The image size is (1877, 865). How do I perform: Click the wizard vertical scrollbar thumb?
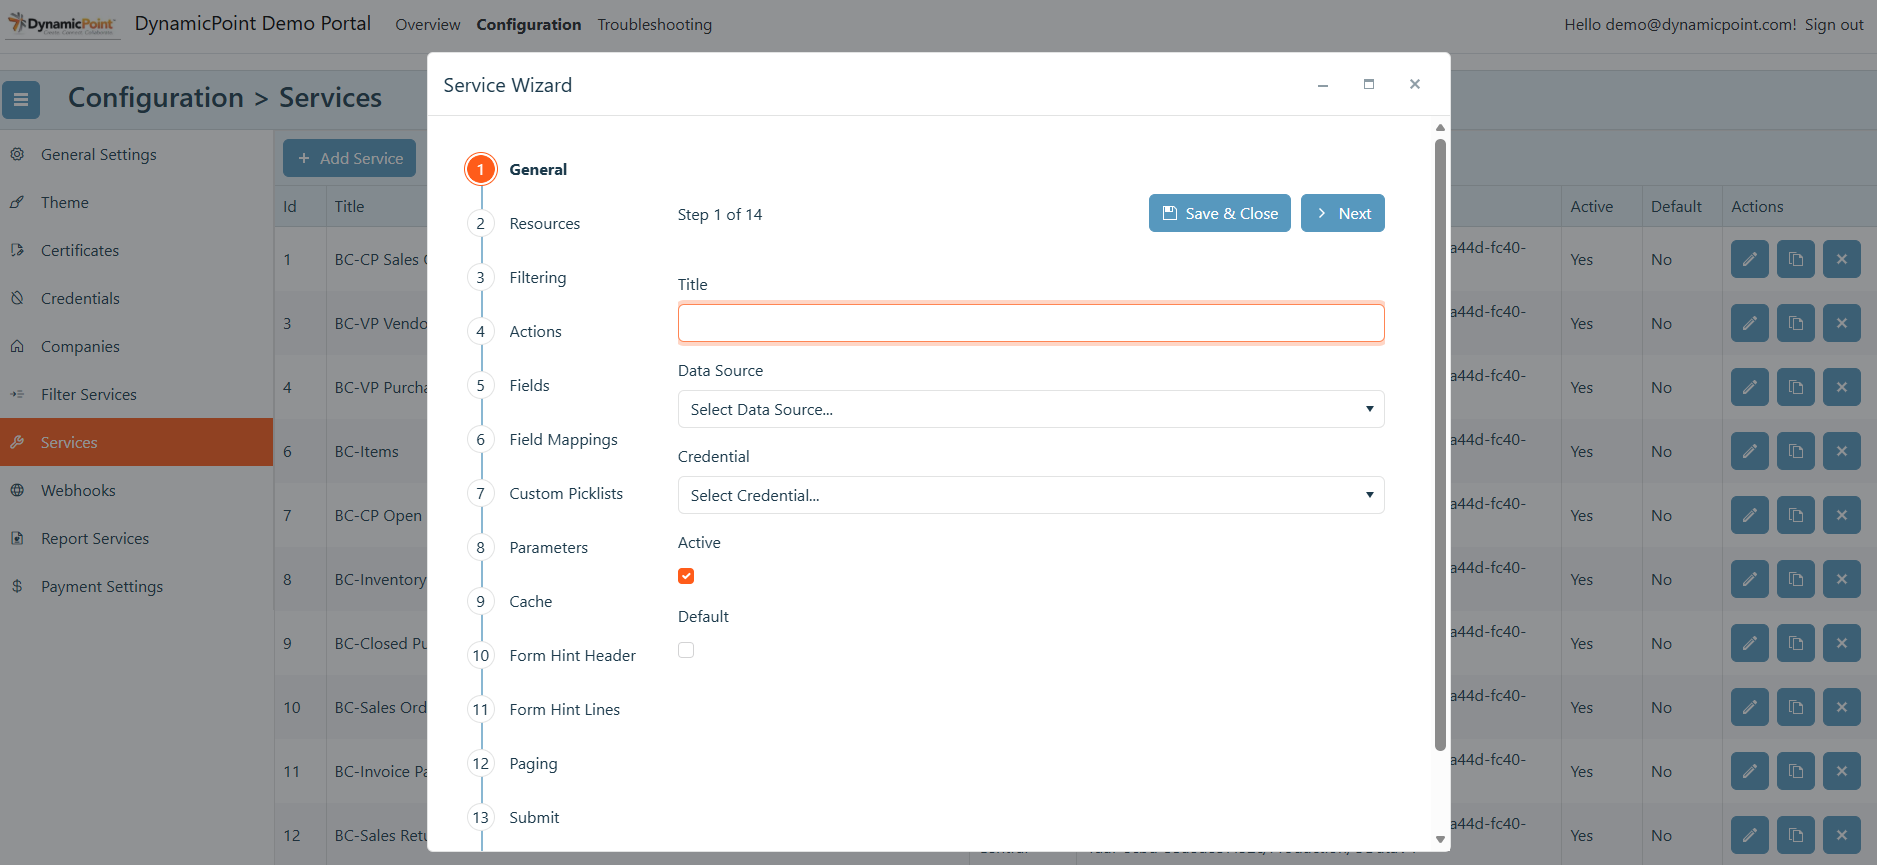[x=1440, y=444]
